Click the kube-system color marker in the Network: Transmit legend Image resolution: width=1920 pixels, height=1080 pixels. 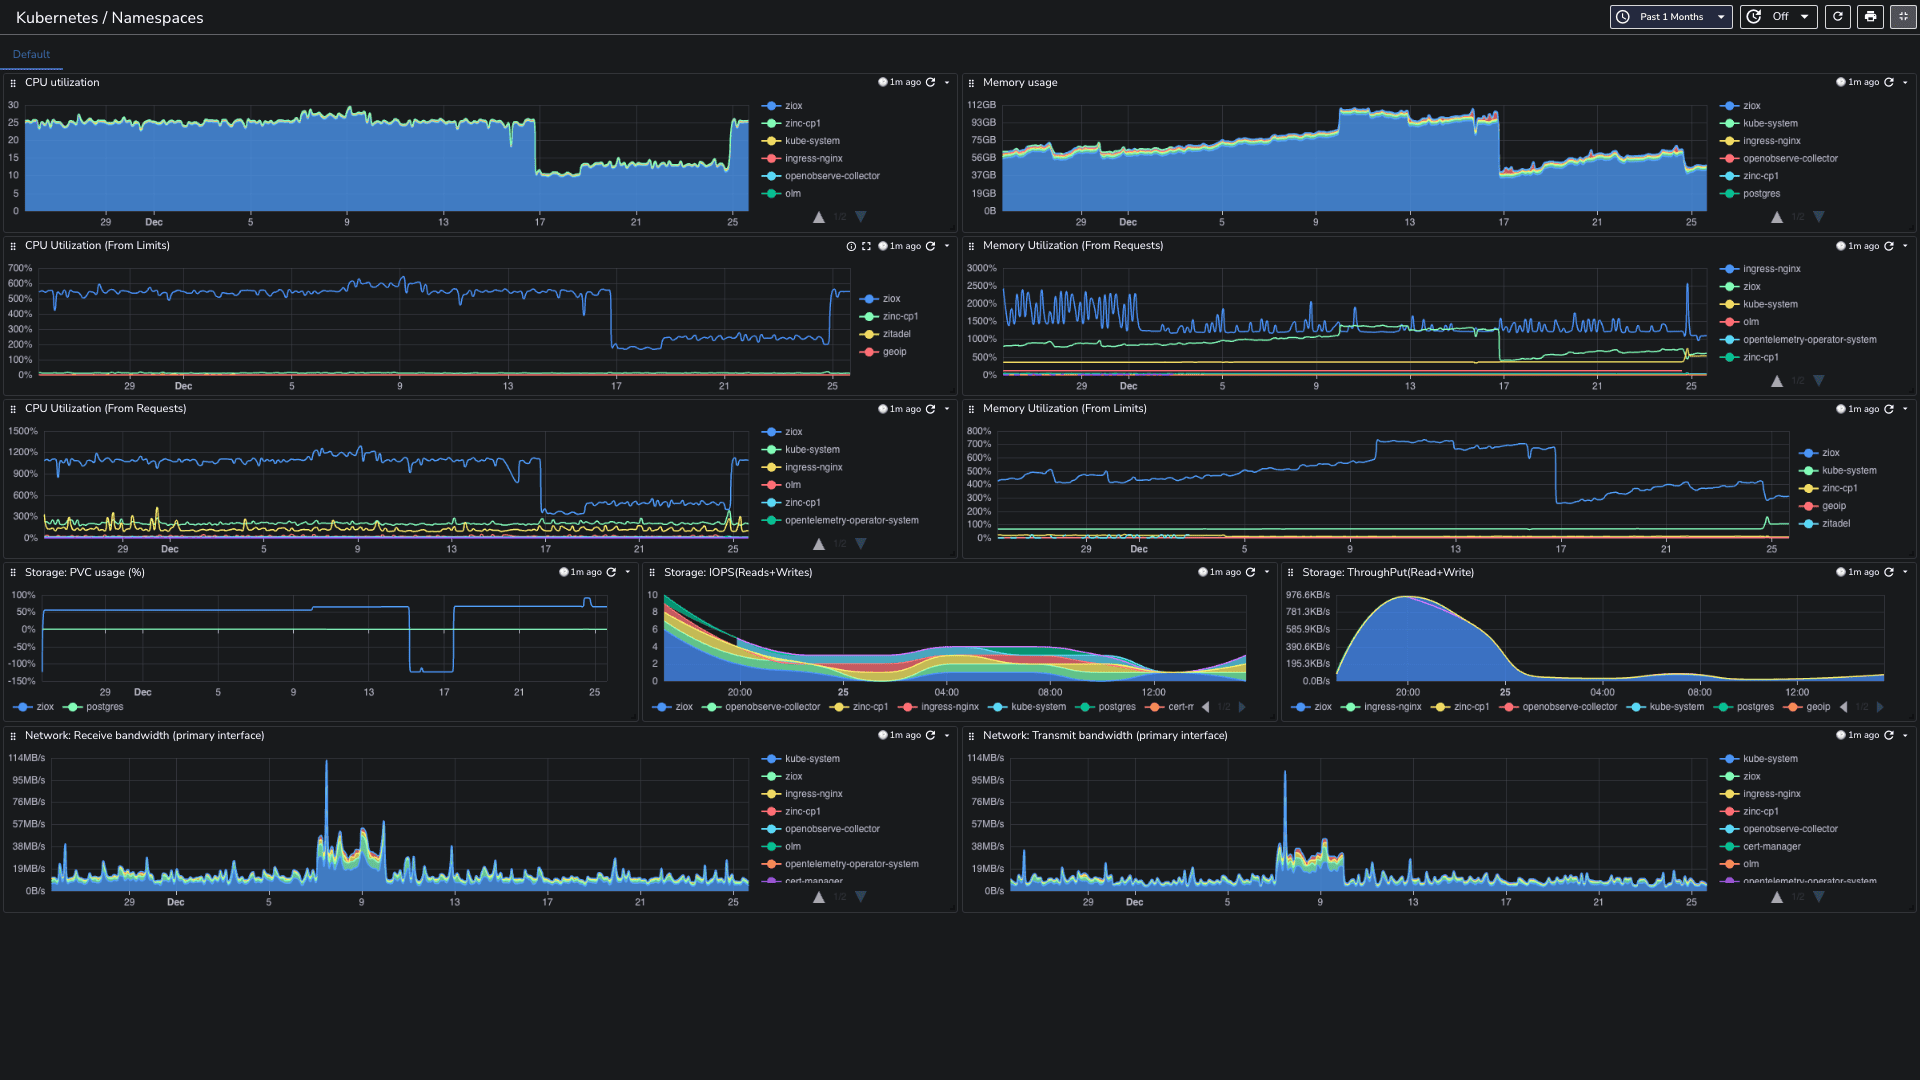(x=1729, y=759)
